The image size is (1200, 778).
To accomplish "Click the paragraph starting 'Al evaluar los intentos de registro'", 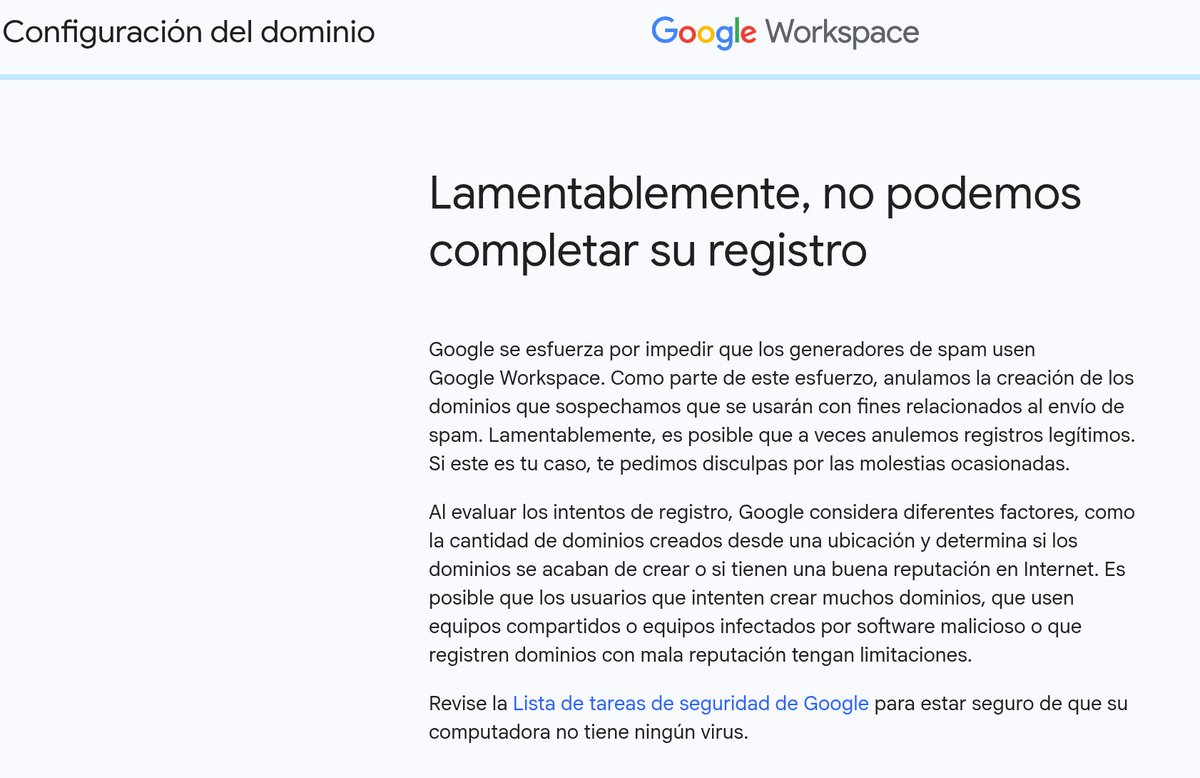I will [x=782, y=584].
